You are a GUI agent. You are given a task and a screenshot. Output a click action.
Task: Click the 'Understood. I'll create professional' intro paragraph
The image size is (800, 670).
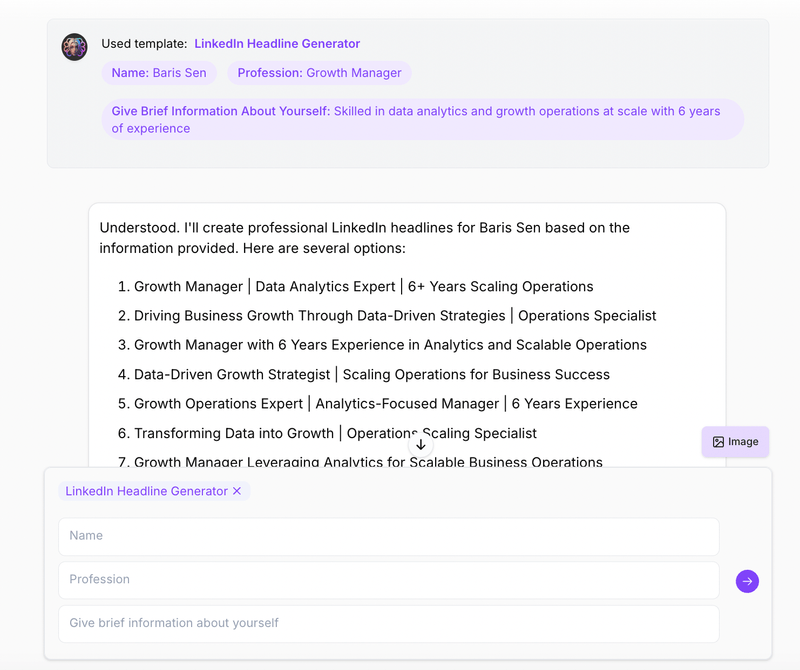point(364,238)
